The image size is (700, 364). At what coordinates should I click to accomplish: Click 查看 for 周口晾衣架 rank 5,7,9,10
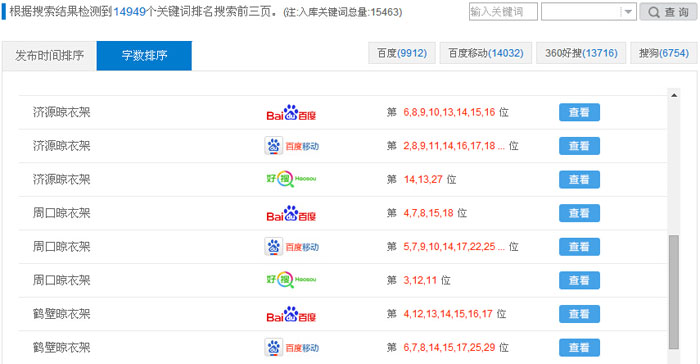point(579,247)
